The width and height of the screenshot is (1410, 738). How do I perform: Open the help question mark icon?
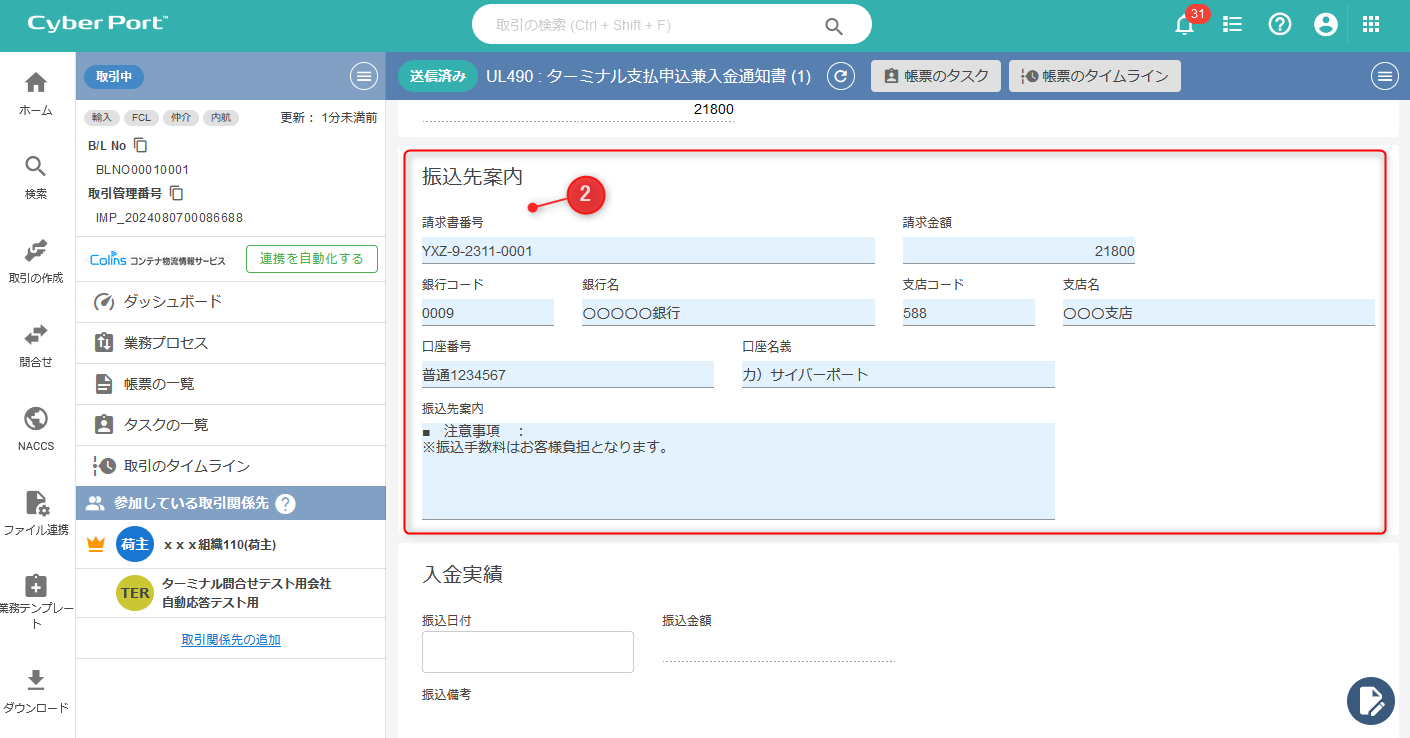(1280, 25)
